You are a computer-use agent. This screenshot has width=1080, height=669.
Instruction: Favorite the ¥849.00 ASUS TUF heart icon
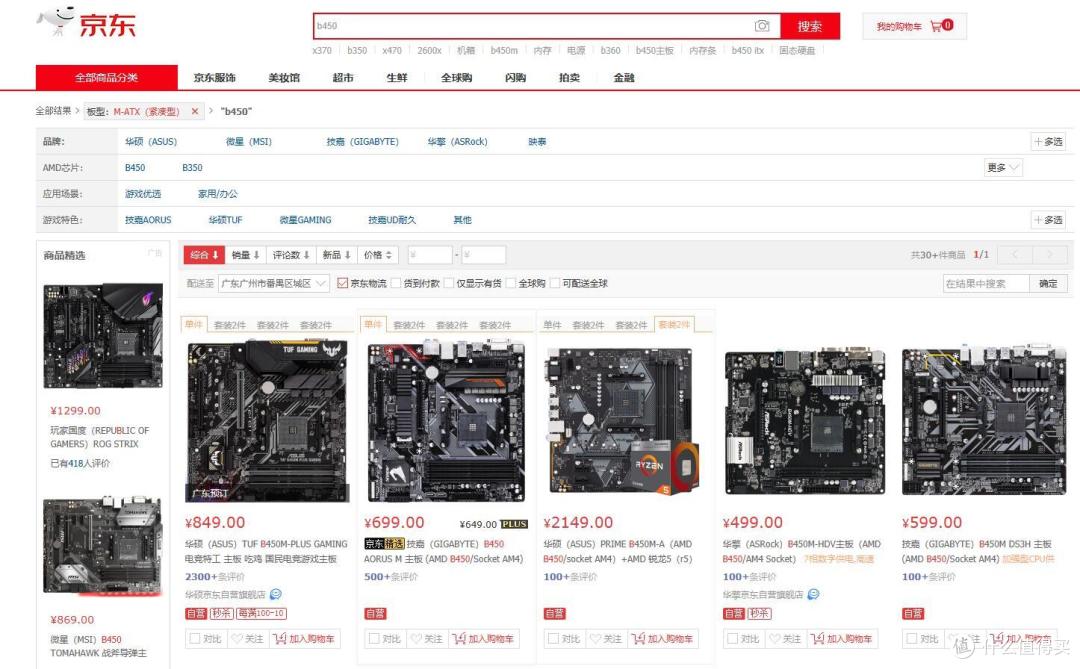point(238,639)
